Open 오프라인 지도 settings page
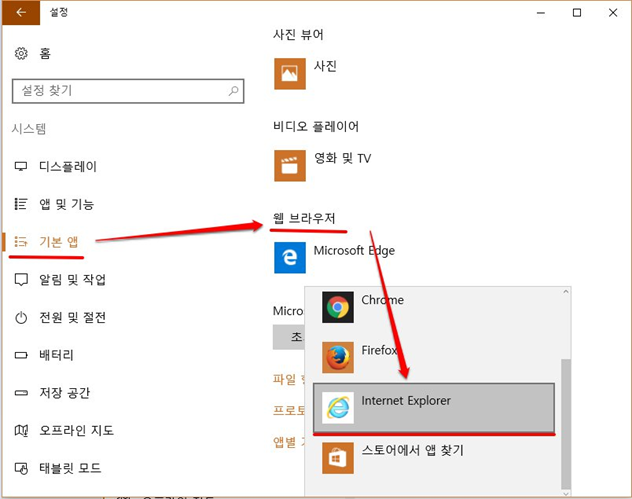Image resolution: width=632 pixels, height=499 pixels. coord(77,430)
